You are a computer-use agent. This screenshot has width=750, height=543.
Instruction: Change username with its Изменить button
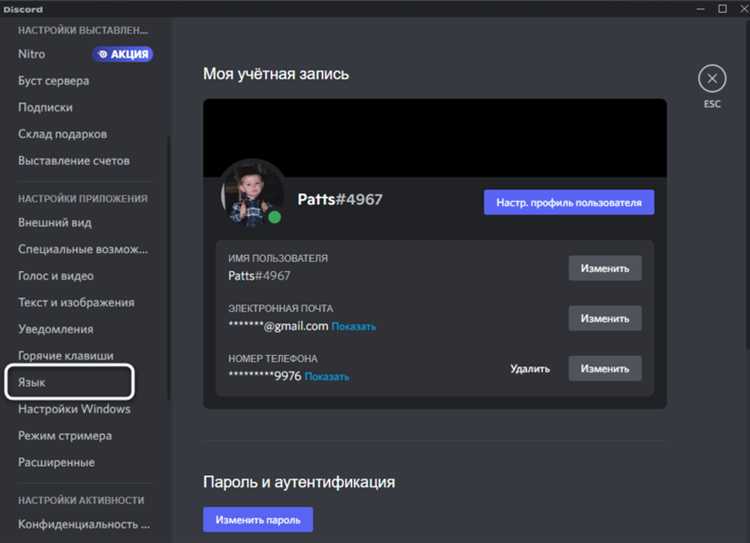[605, 268]
